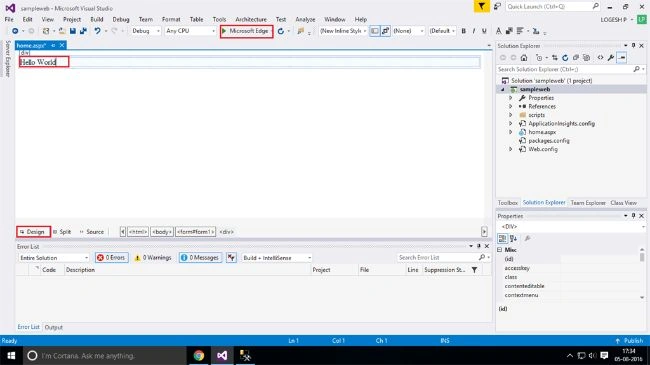Click the Foreground Color letter A icon
650x365 pixels.
click(499, 31)
